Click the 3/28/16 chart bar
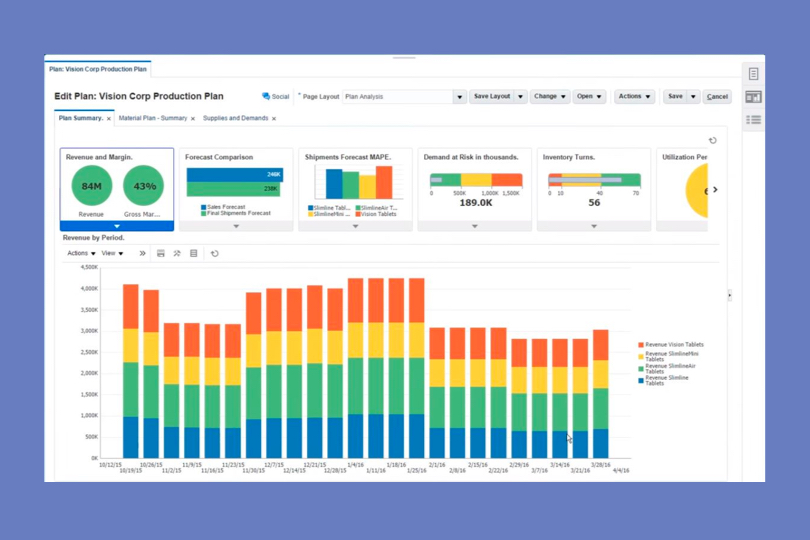The width and height of the screenshot is (810, 540). (x=600, y=394)
